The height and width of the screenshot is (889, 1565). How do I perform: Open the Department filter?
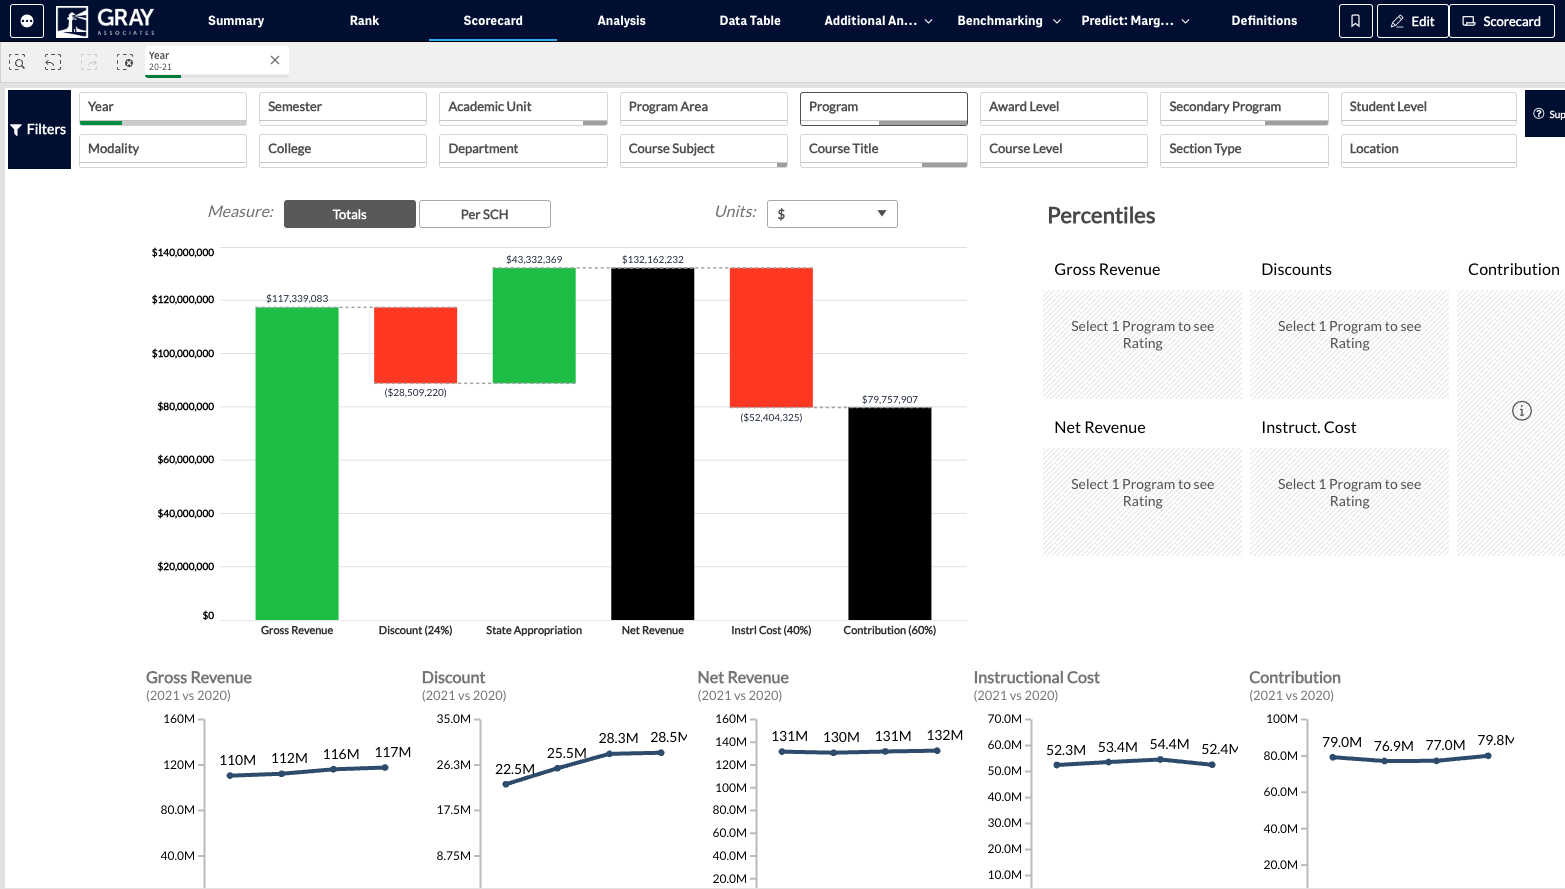coord(523,150)
